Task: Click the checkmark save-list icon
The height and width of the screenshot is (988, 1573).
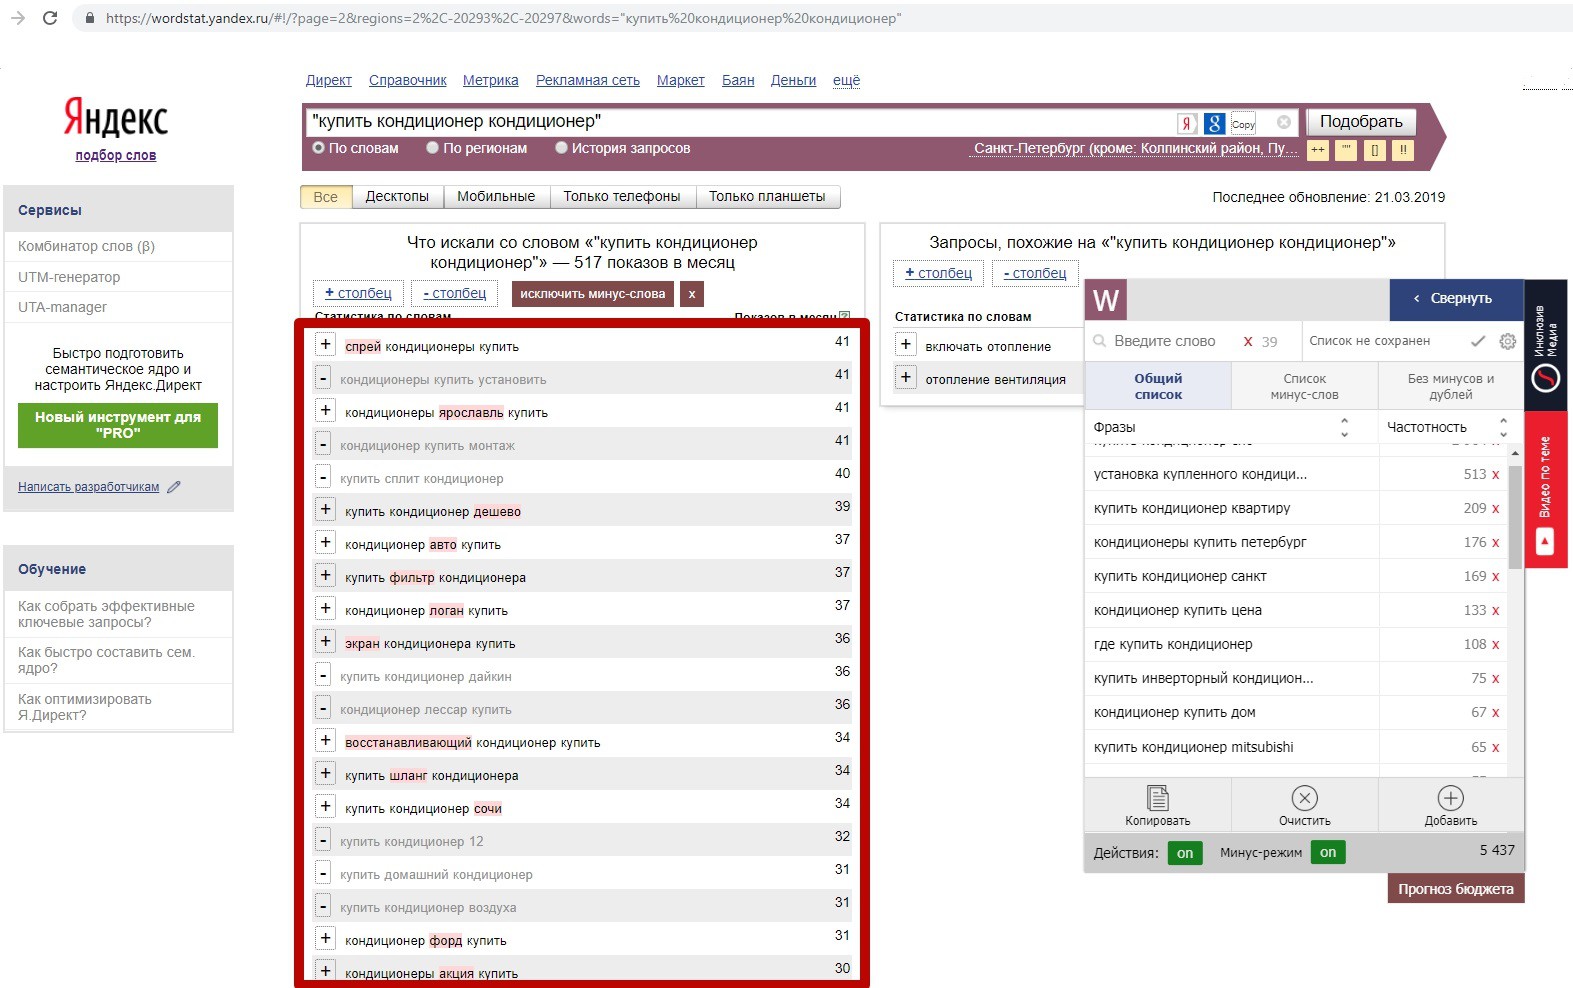Action: (1478, 341)
